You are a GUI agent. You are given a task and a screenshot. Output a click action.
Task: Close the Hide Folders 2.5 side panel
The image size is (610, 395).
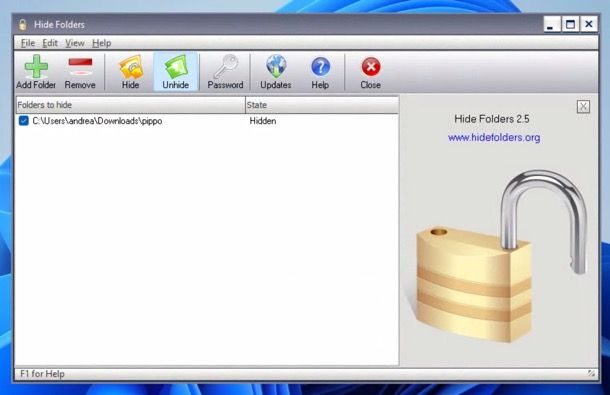(583, 107)
